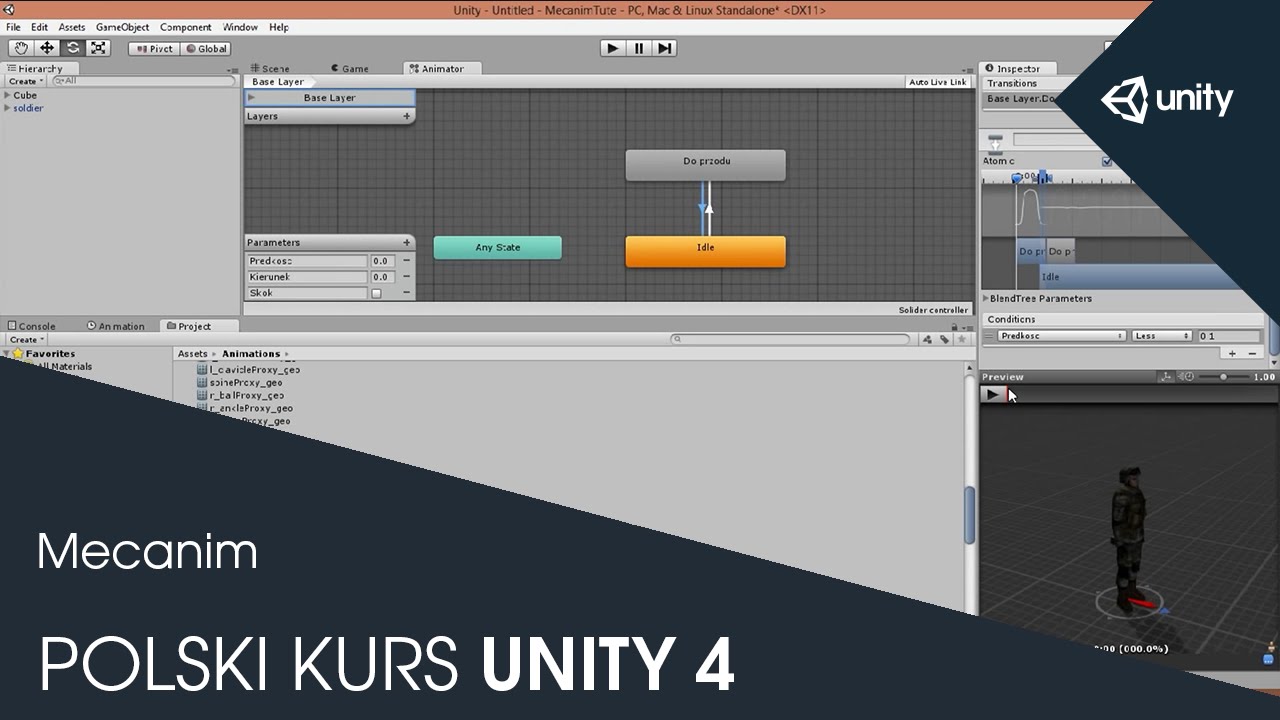
Task: Select the Any State node
Action: (x=498, y=247)
